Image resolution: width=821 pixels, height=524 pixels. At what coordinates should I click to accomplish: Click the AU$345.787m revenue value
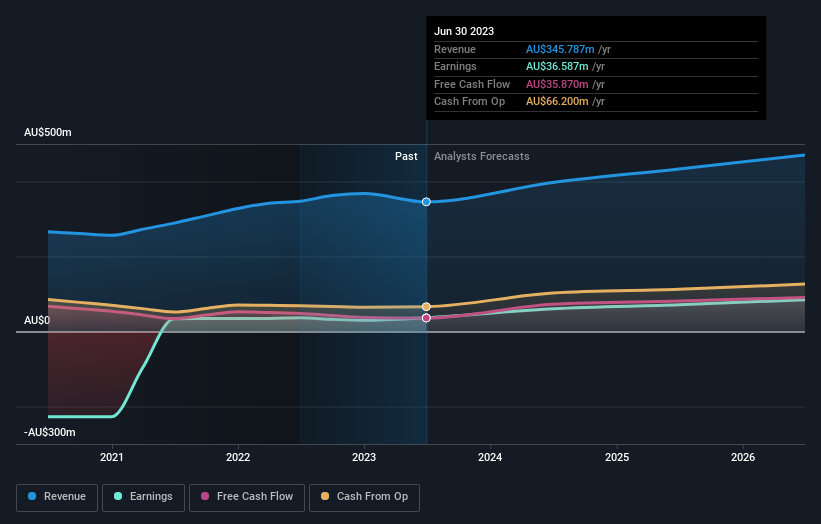pyautogui.click(x=560, y=49)
